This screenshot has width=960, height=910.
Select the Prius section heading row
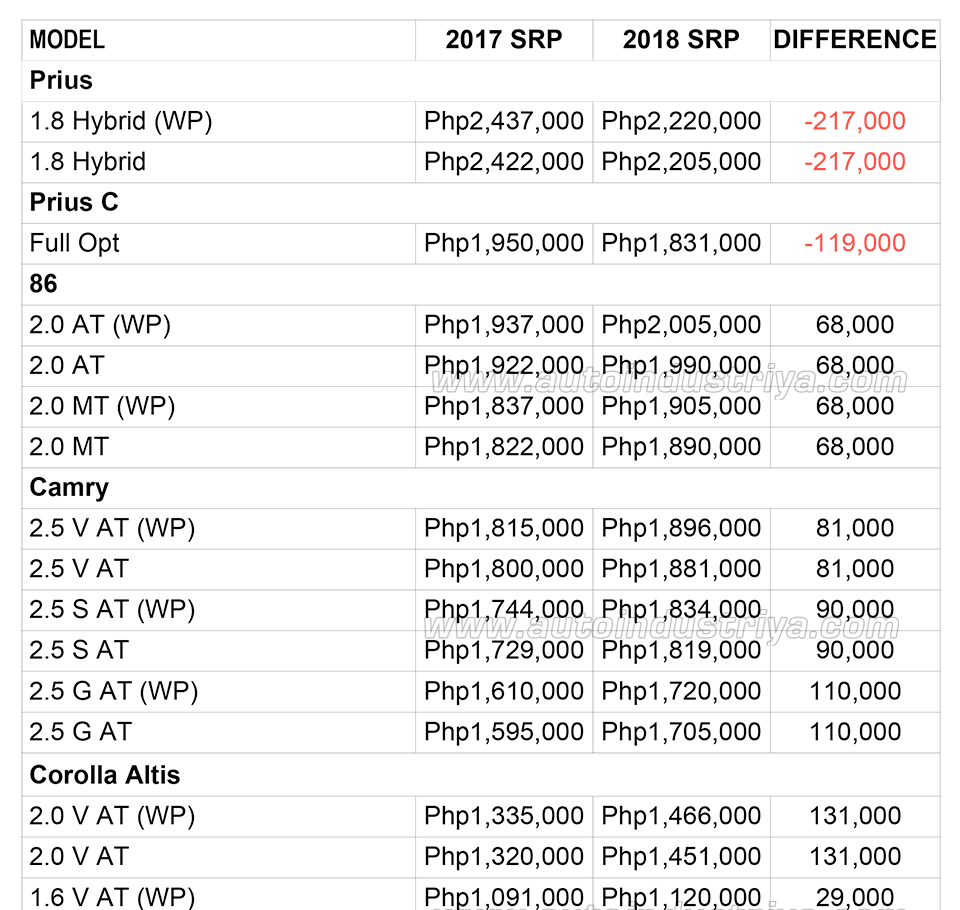tap(61, 81)
